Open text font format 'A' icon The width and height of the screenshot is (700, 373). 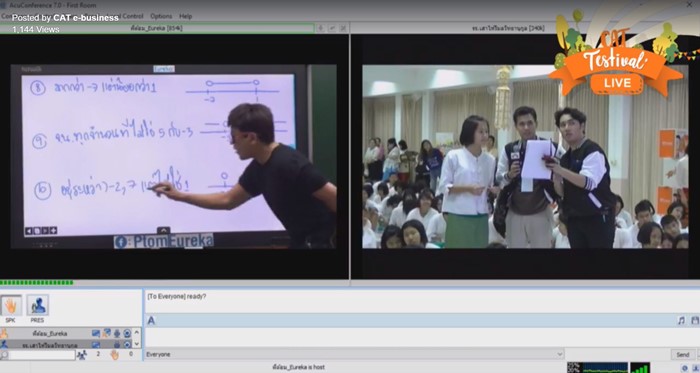tap(151, 320)
